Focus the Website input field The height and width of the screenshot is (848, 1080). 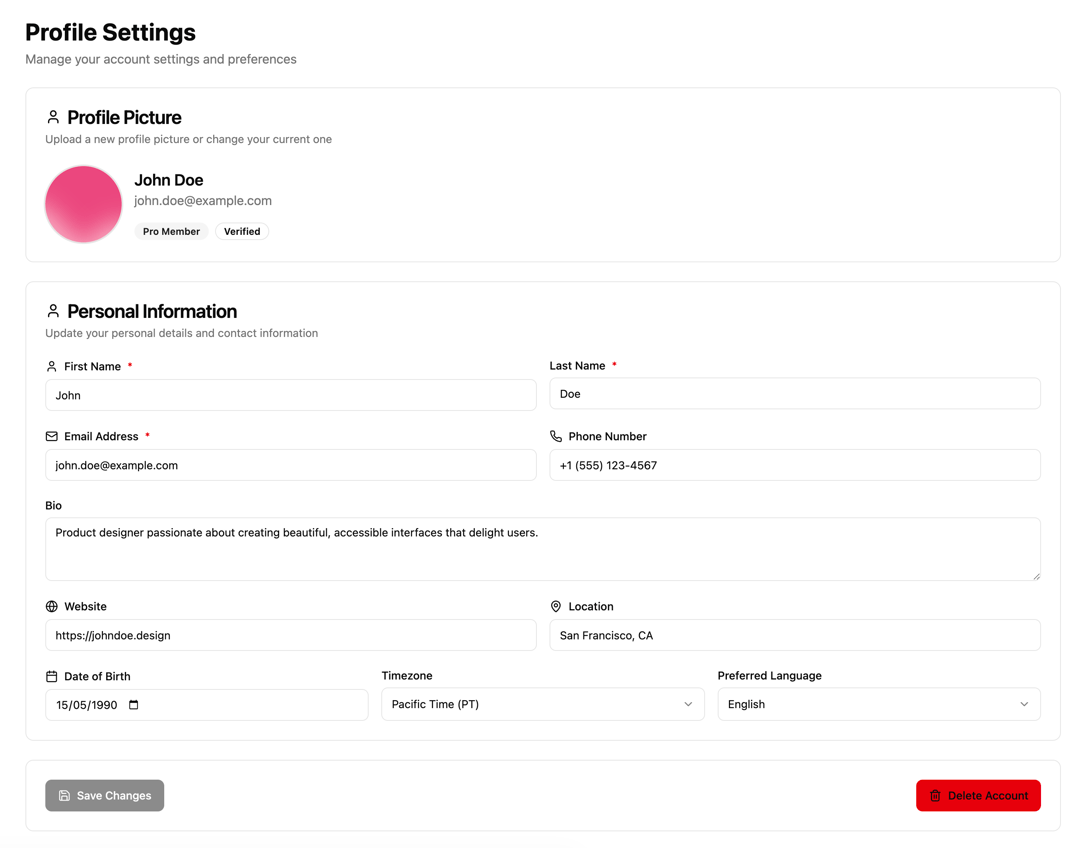[x=291, y=635]
